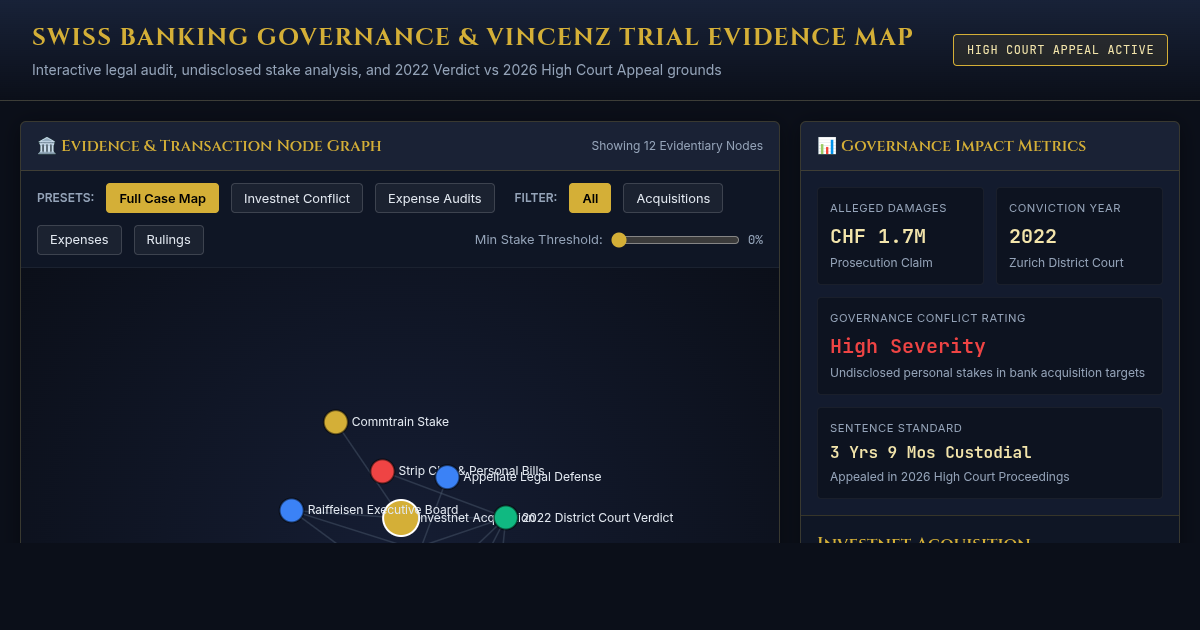The height and width of the screenshot is (630, 1200).
Task: Click the Commtrain Stake node label
Action: tap(400, 422)
